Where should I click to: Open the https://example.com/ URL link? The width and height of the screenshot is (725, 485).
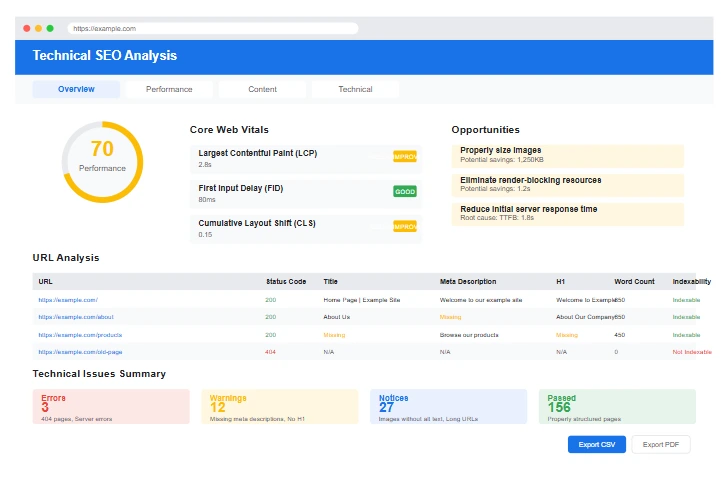(68, 300)
